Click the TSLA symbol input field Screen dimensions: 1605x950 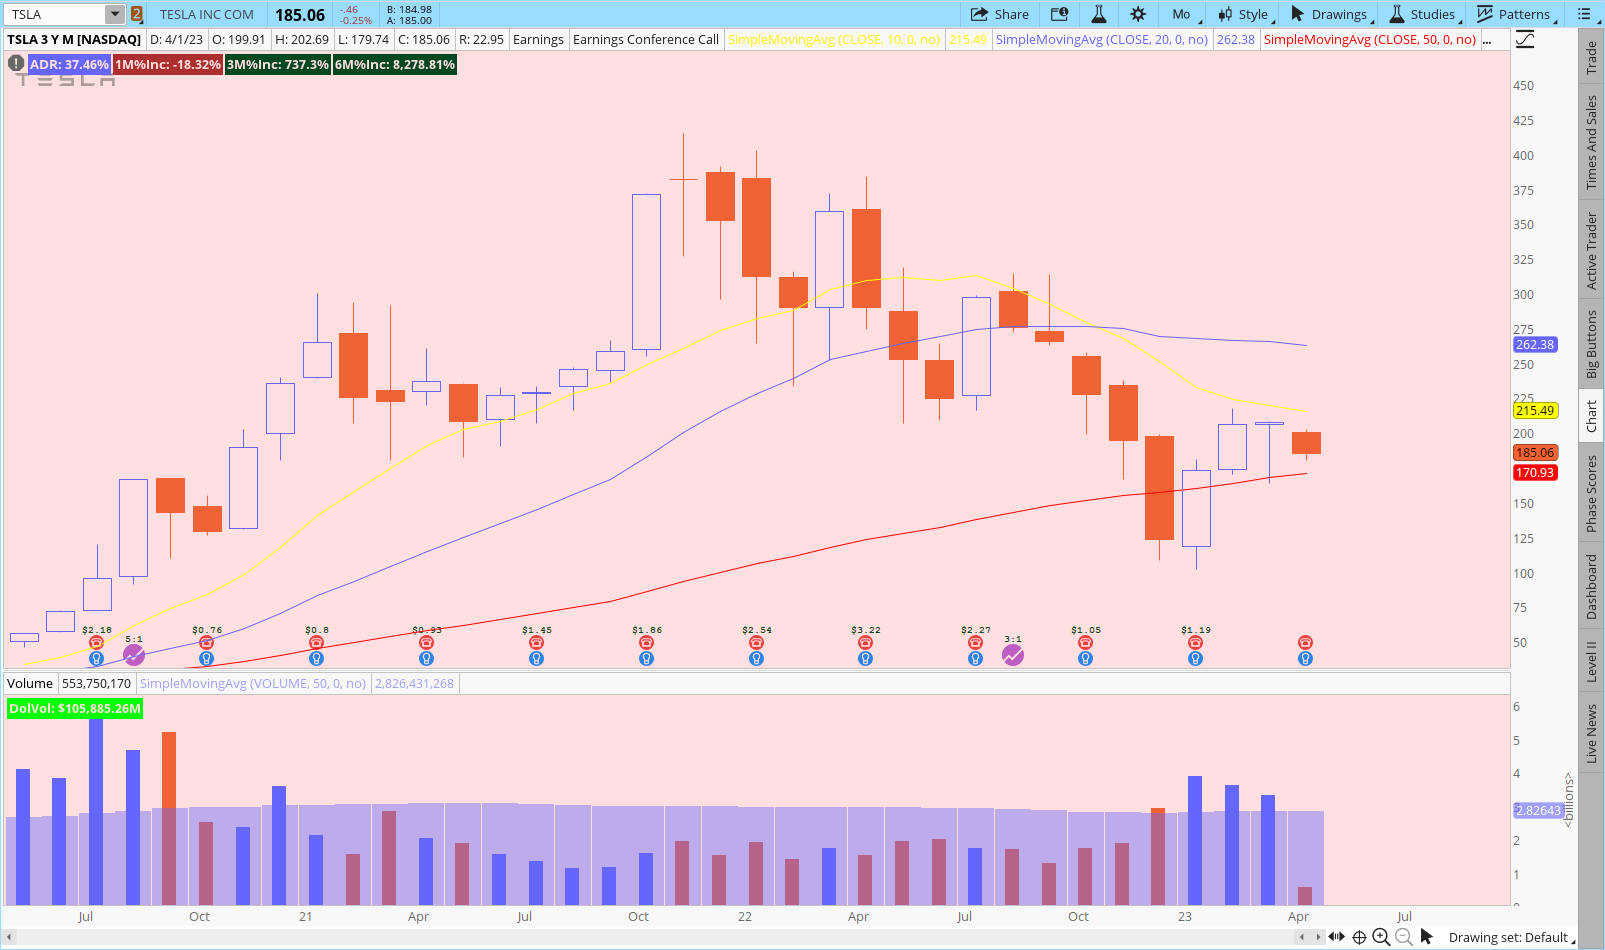tap(55, 14)
